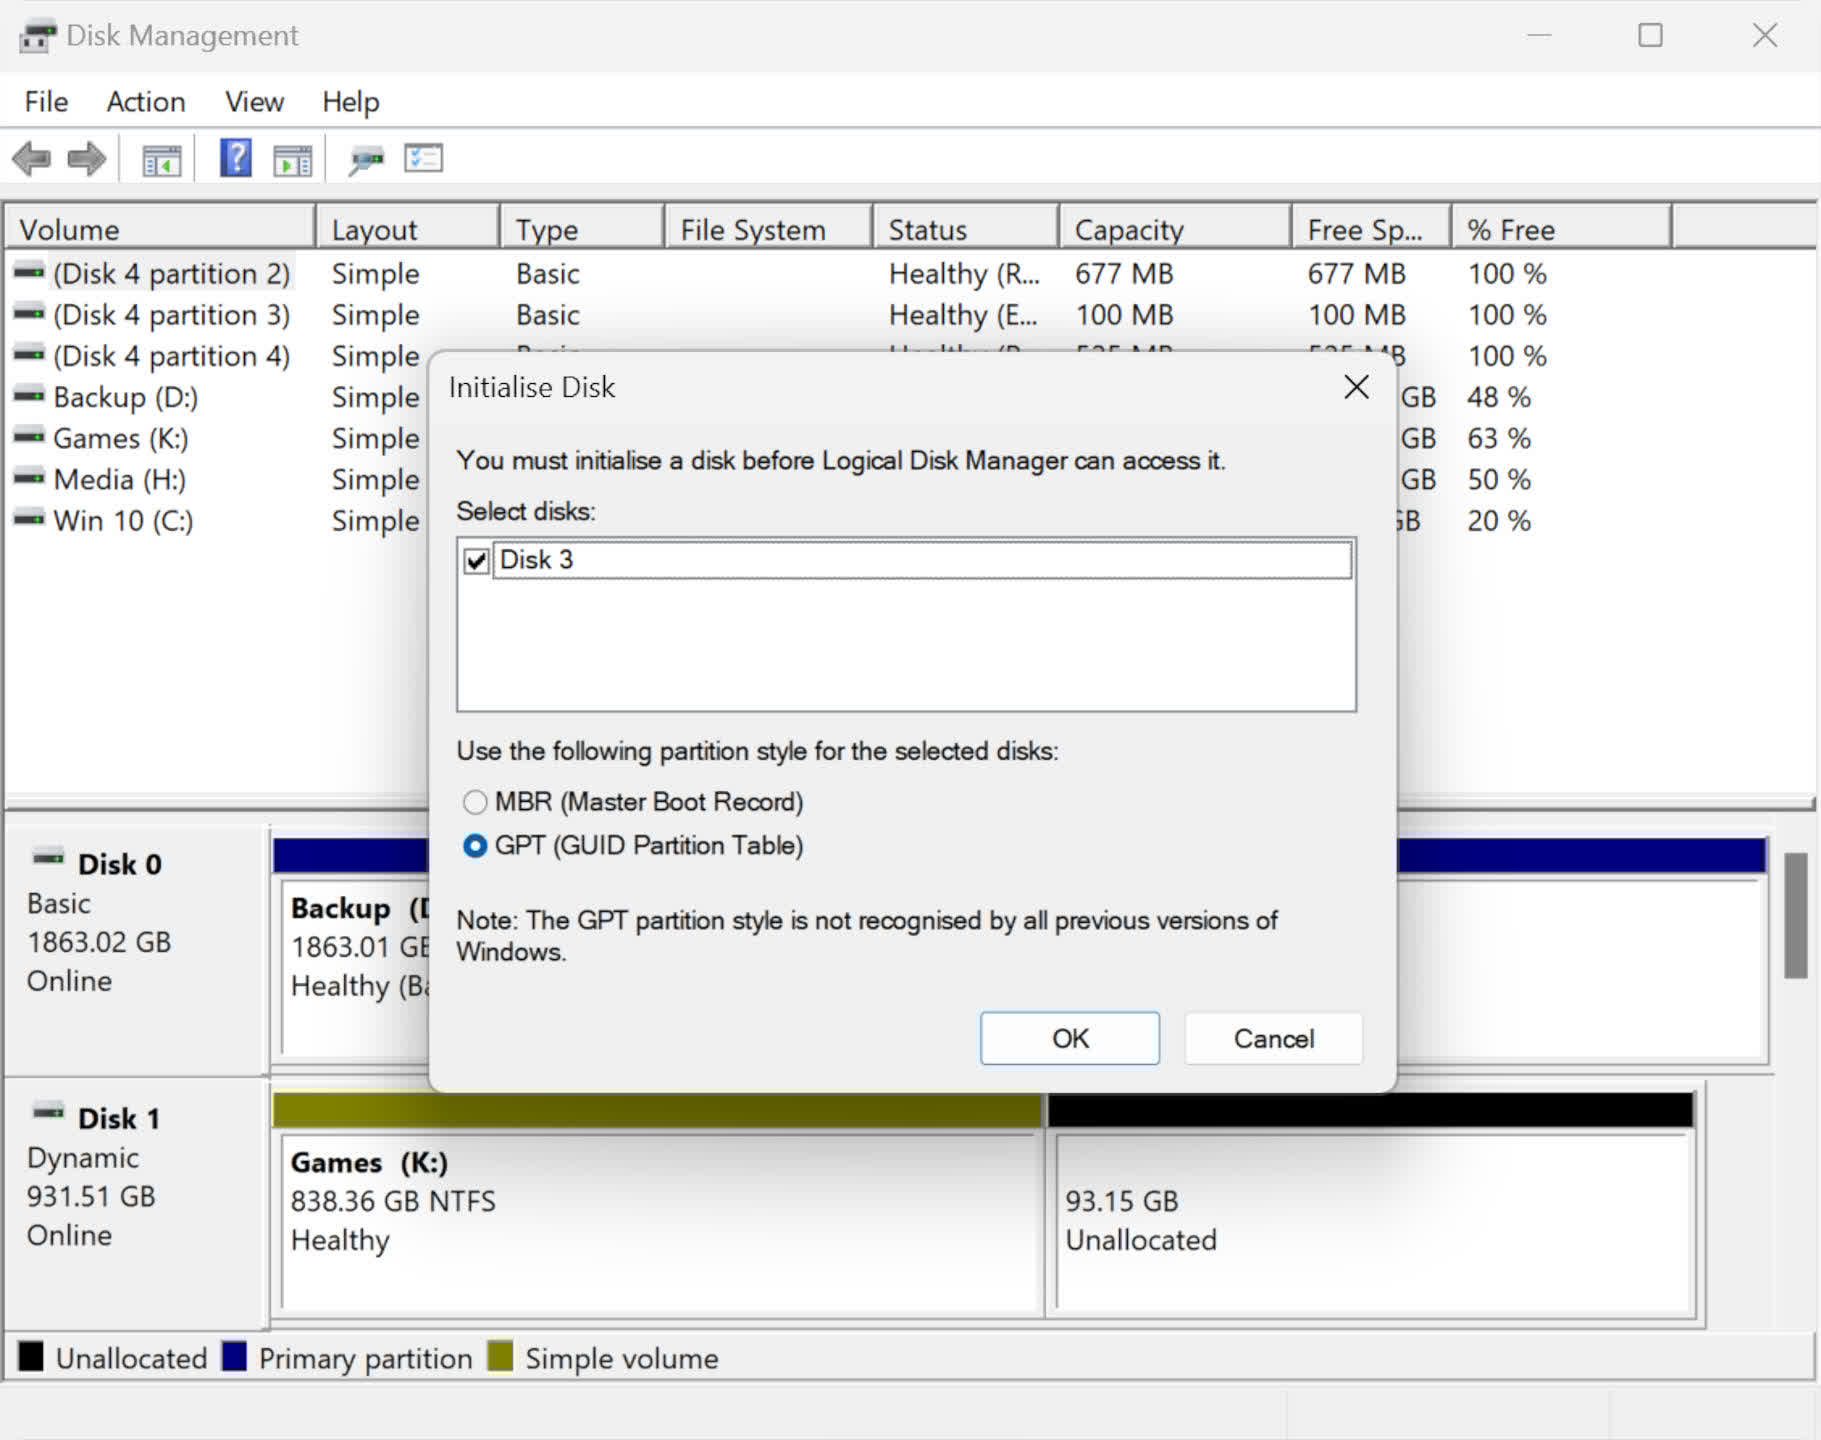
Task: Confirm with the OK button
Action: [x=1070, y=1038]
